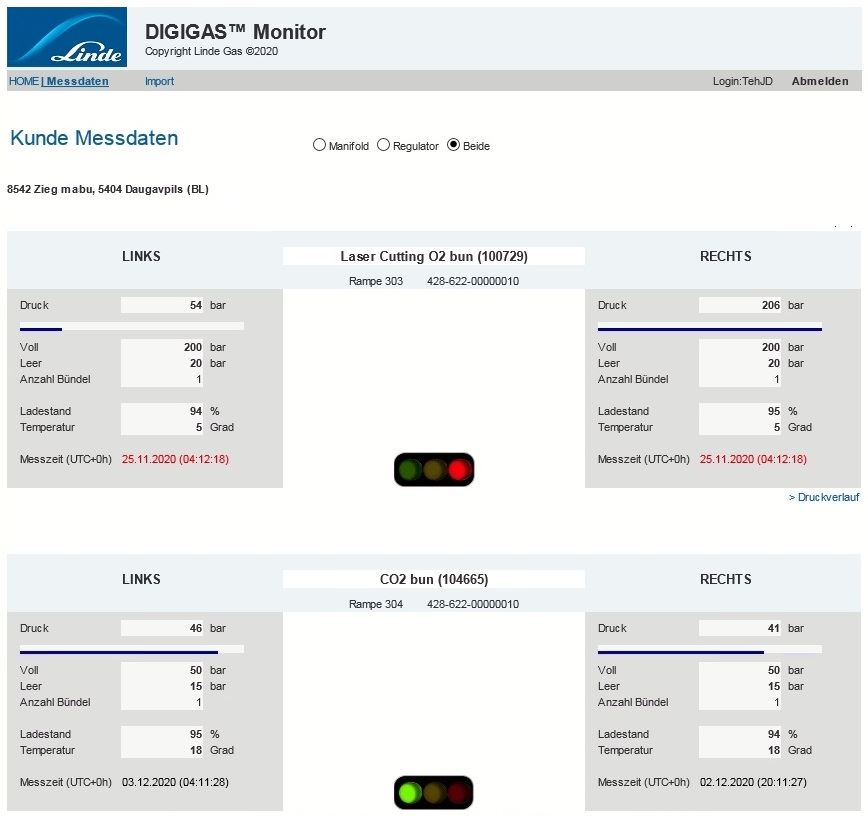Viewport: 868px width, 816px height.
Task: Click the left Ladestand field showing 94 %
Action: pyautogui.click(x=163, y=411)
